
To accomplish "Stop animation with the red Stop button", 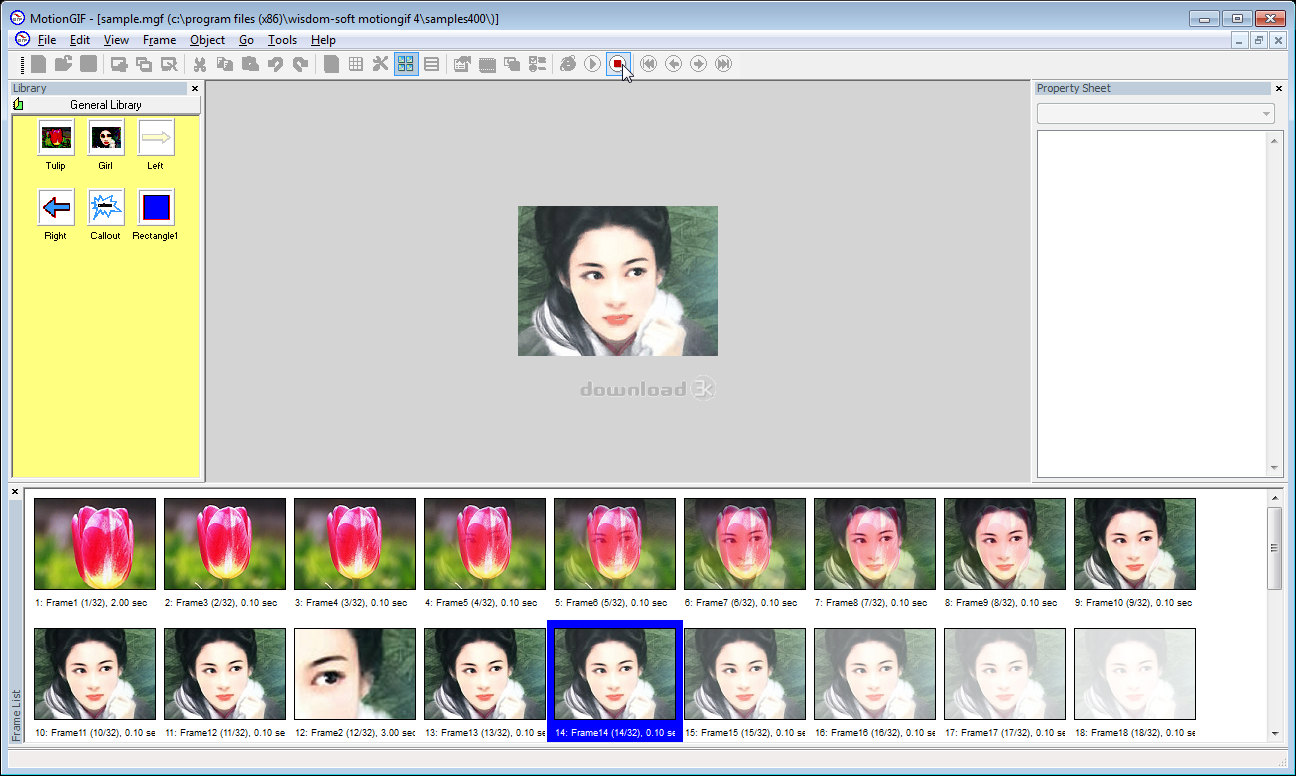I will 618,64.
